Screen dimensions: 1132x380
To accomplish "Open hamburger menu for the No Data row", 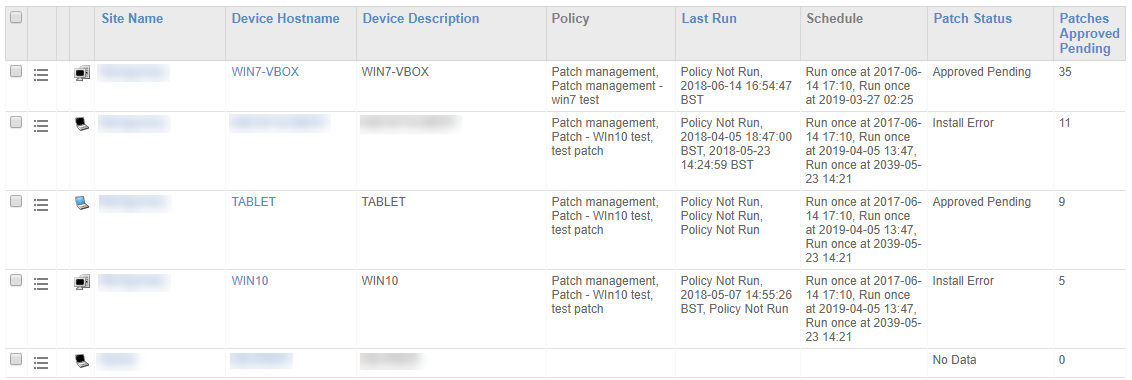I will (x=41, y=362).
